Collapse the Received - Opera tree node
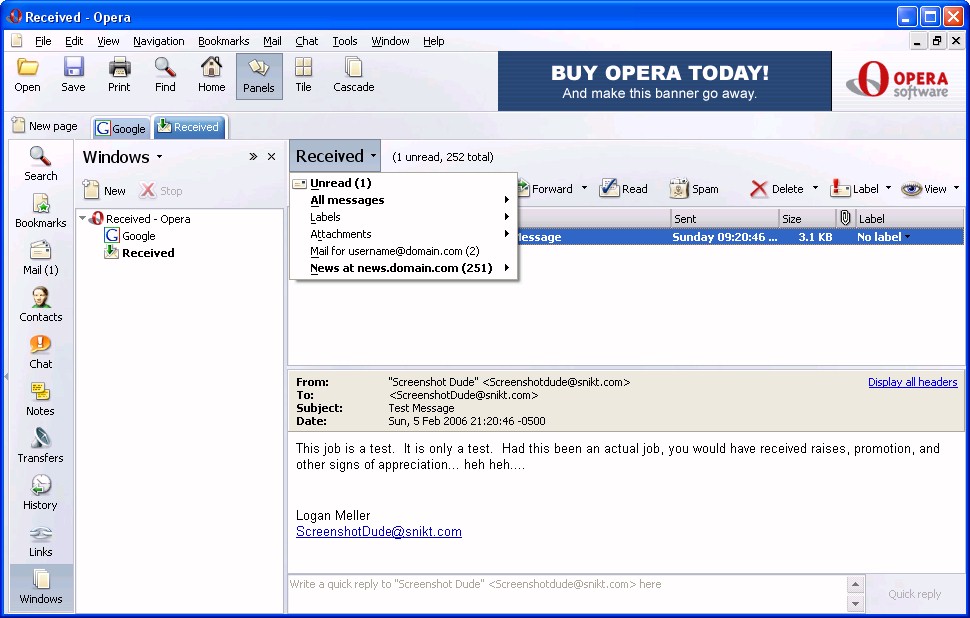970x618 pixels. pos(83,219)
